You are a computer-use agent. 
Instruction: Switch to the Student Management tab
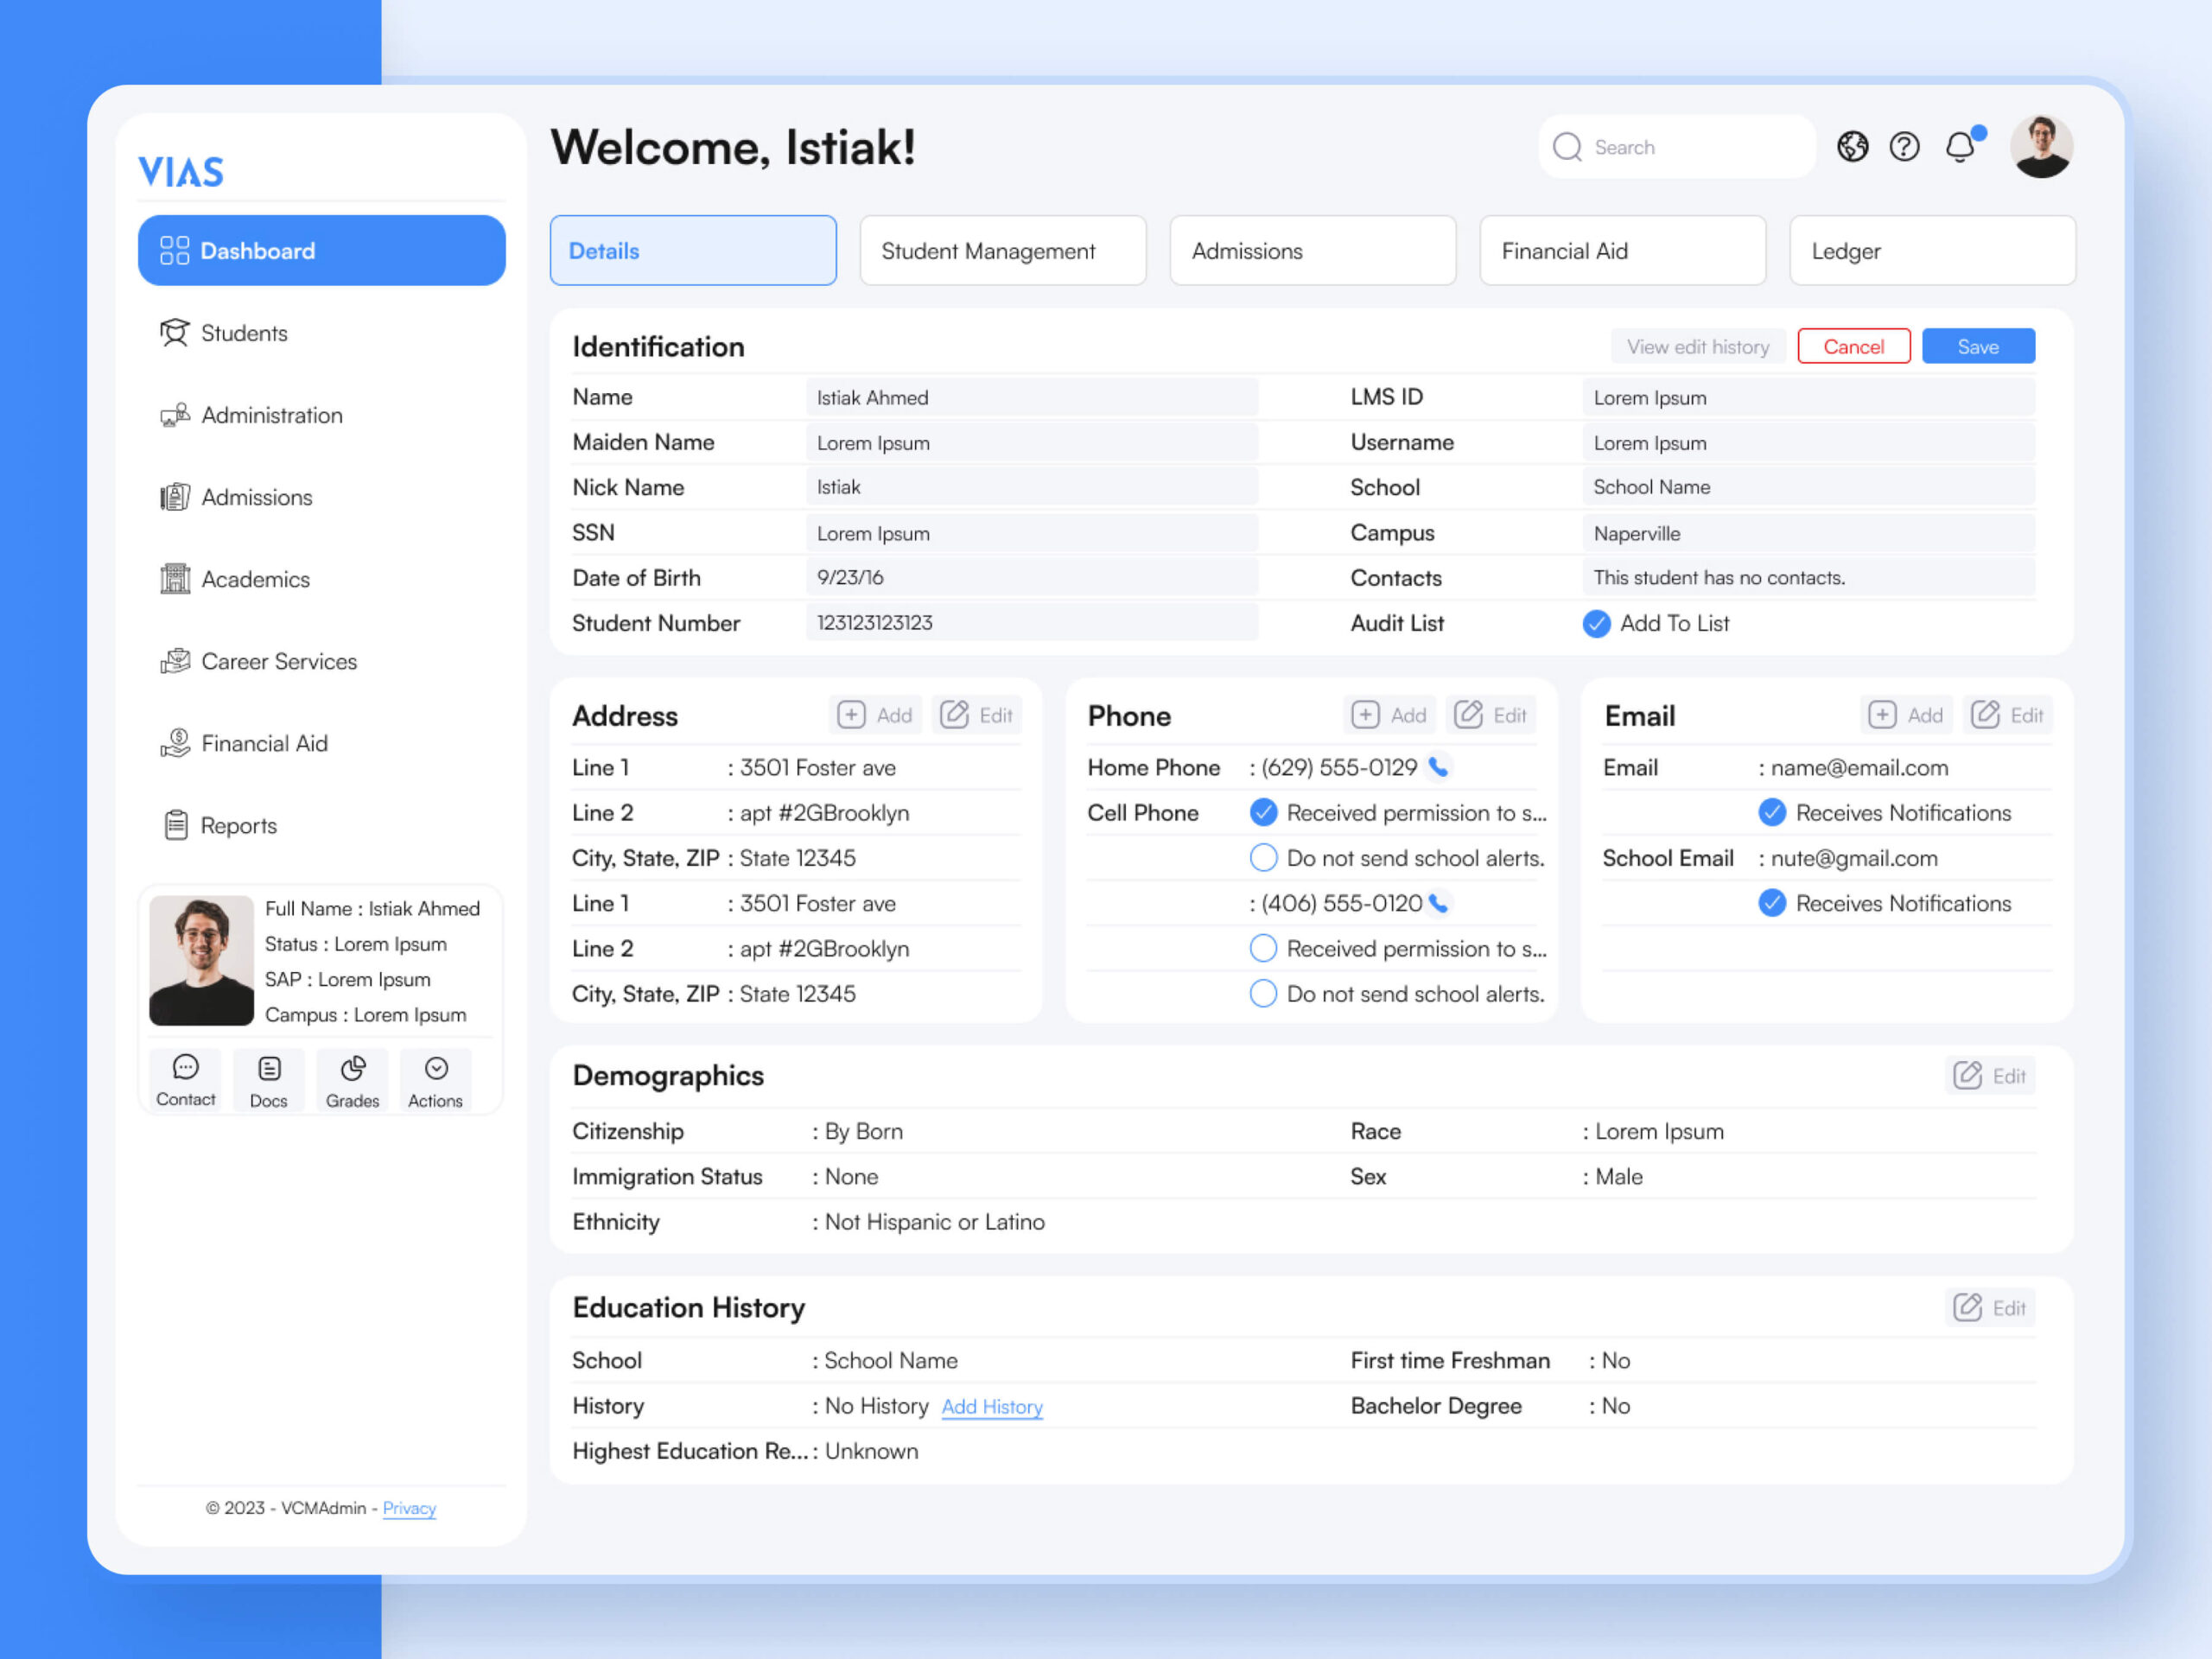pyautogui.click(x=1002, y=251)
